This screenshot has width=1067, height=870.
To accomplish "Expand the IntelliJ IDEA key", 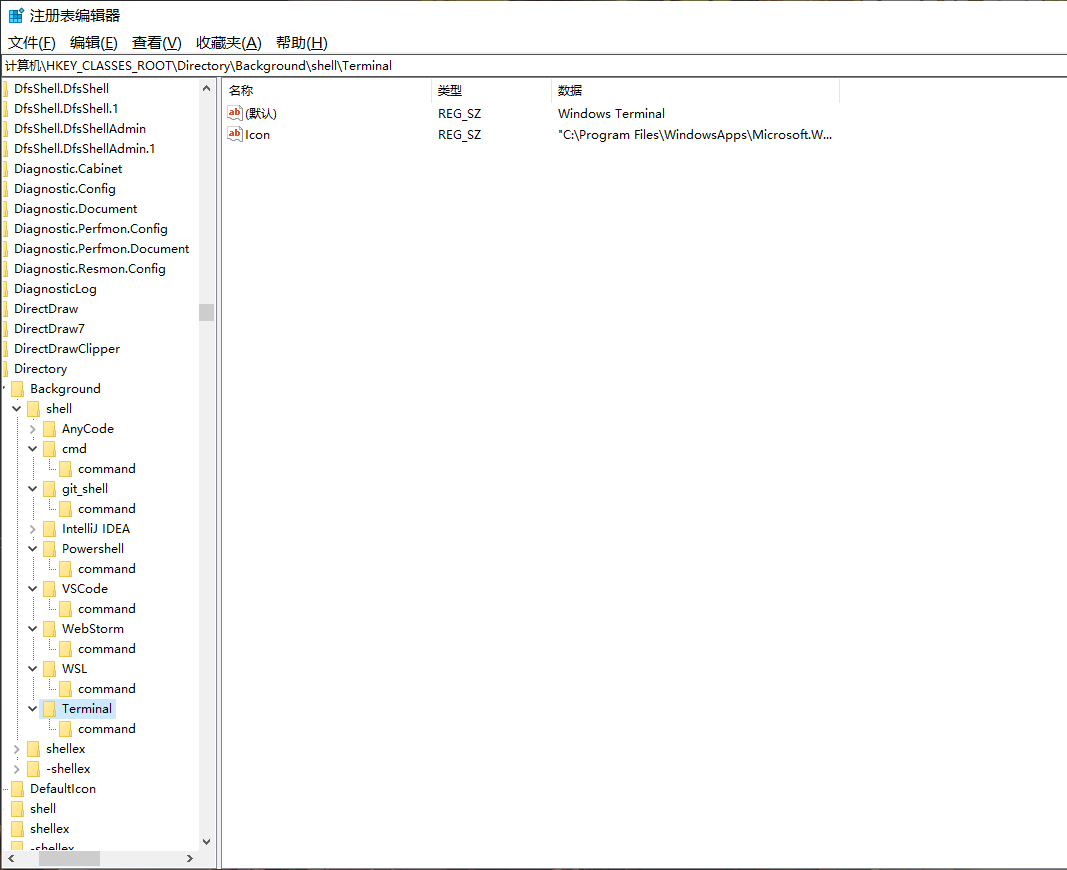I will [32, 529].
